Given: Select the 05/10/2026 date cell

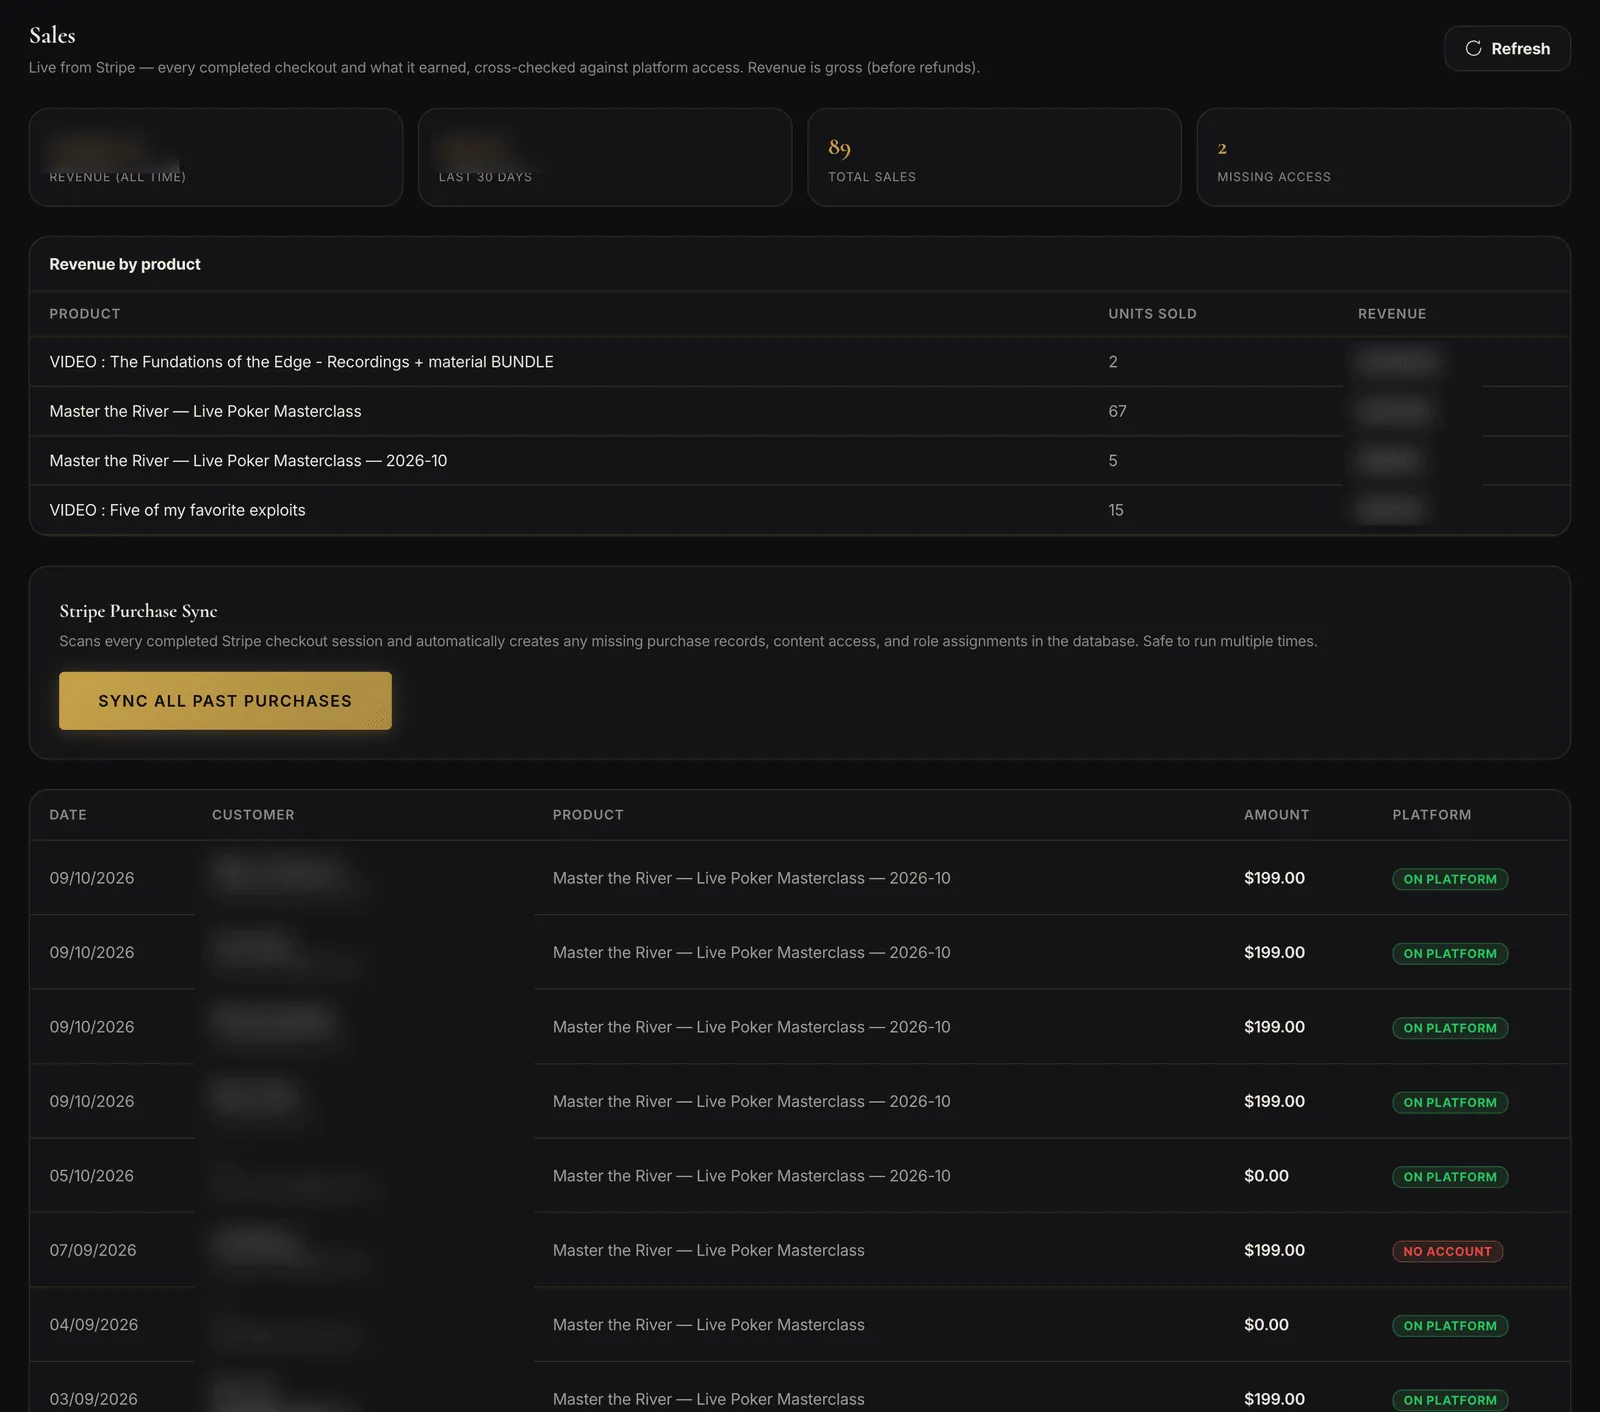Looking at the screenshot, I should point(92,1176).
